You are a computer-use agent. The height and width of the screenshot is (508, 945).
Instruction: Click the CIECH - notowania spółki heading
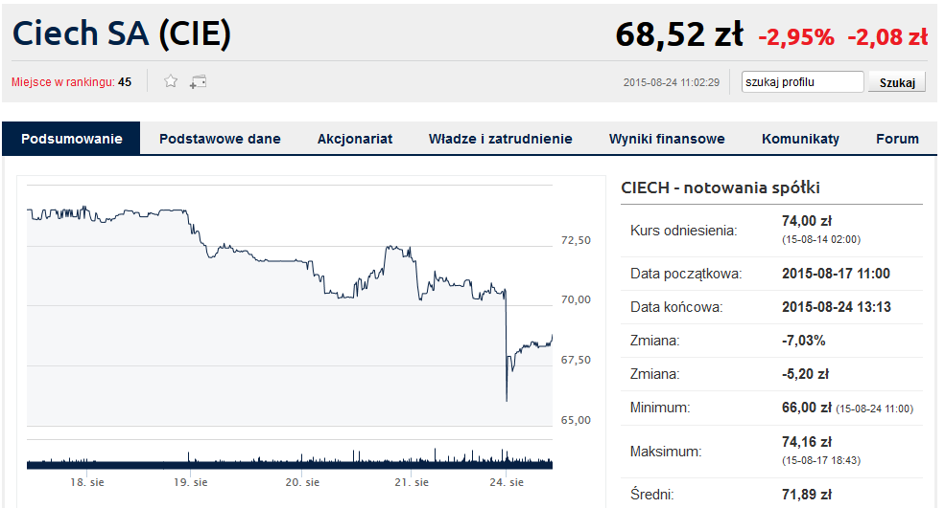pos(720,187)
